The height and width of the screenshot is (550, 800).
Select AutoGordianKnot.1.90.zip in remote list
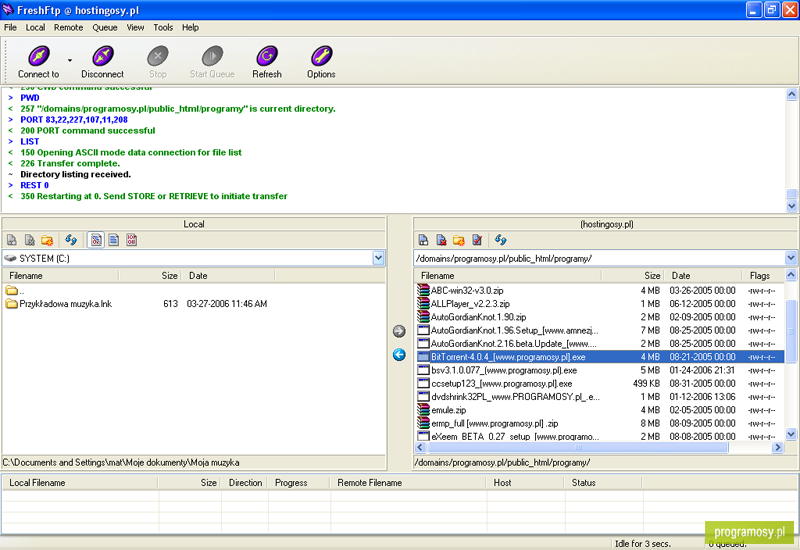[599, 317]
